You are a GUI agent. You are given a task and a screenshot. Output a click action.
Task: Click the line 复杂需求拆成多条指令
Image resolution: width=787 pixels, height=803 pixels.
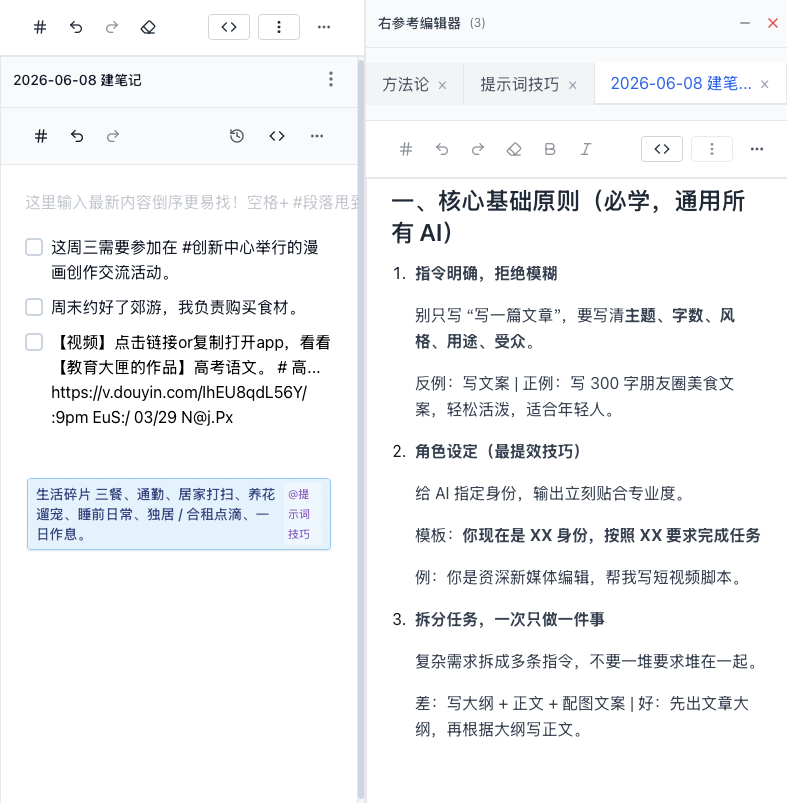pyautogui.click(x=588, y=662)
